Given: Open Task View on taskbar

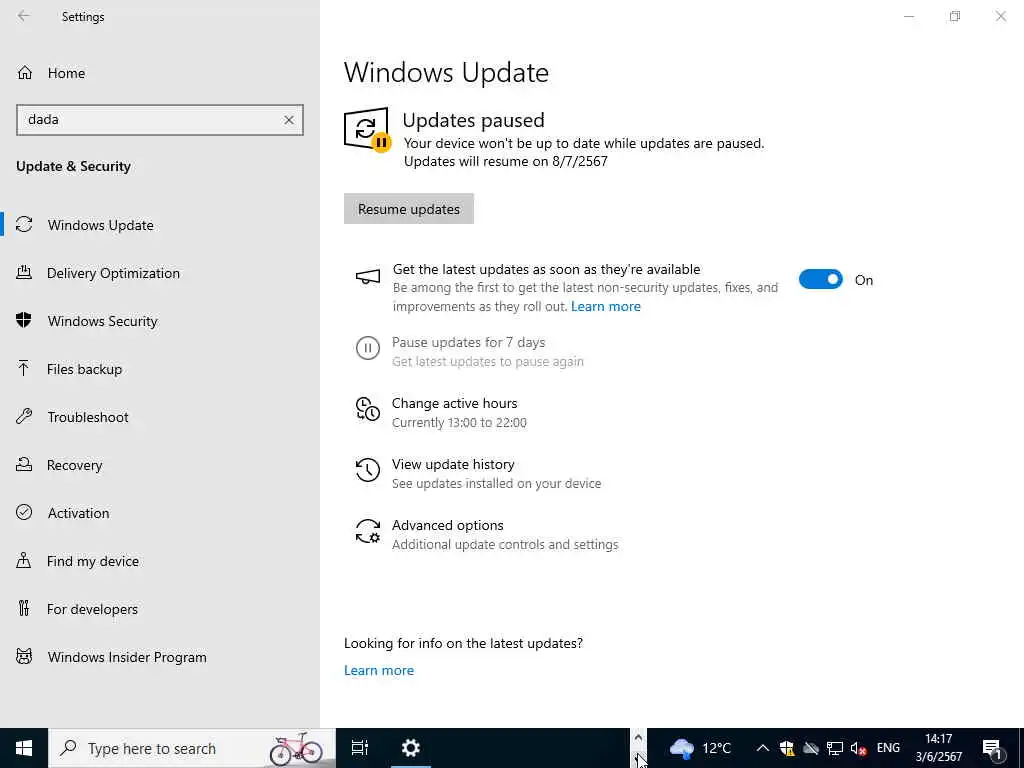Looking at the screenshot, I should click(x=360, y=748).
